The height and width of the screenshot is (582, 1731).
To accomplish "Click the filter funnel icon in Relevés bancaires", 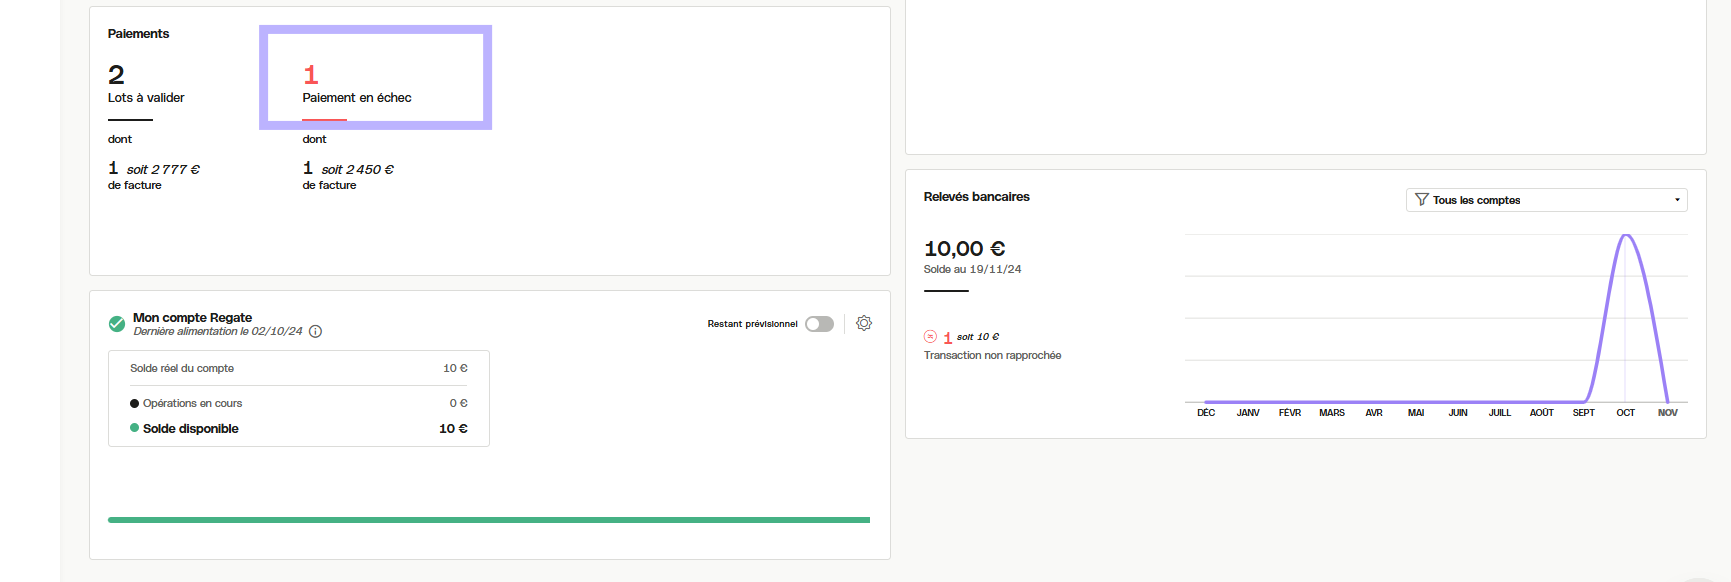I will click(x=1421, y=200).
